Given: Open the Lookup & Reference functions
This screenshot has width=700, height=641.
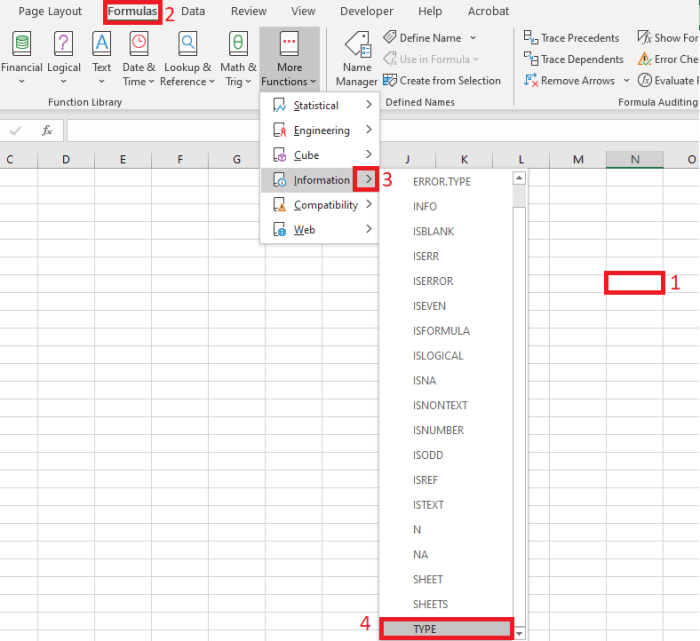Looking at the screenshot, I should pos(188,58).
